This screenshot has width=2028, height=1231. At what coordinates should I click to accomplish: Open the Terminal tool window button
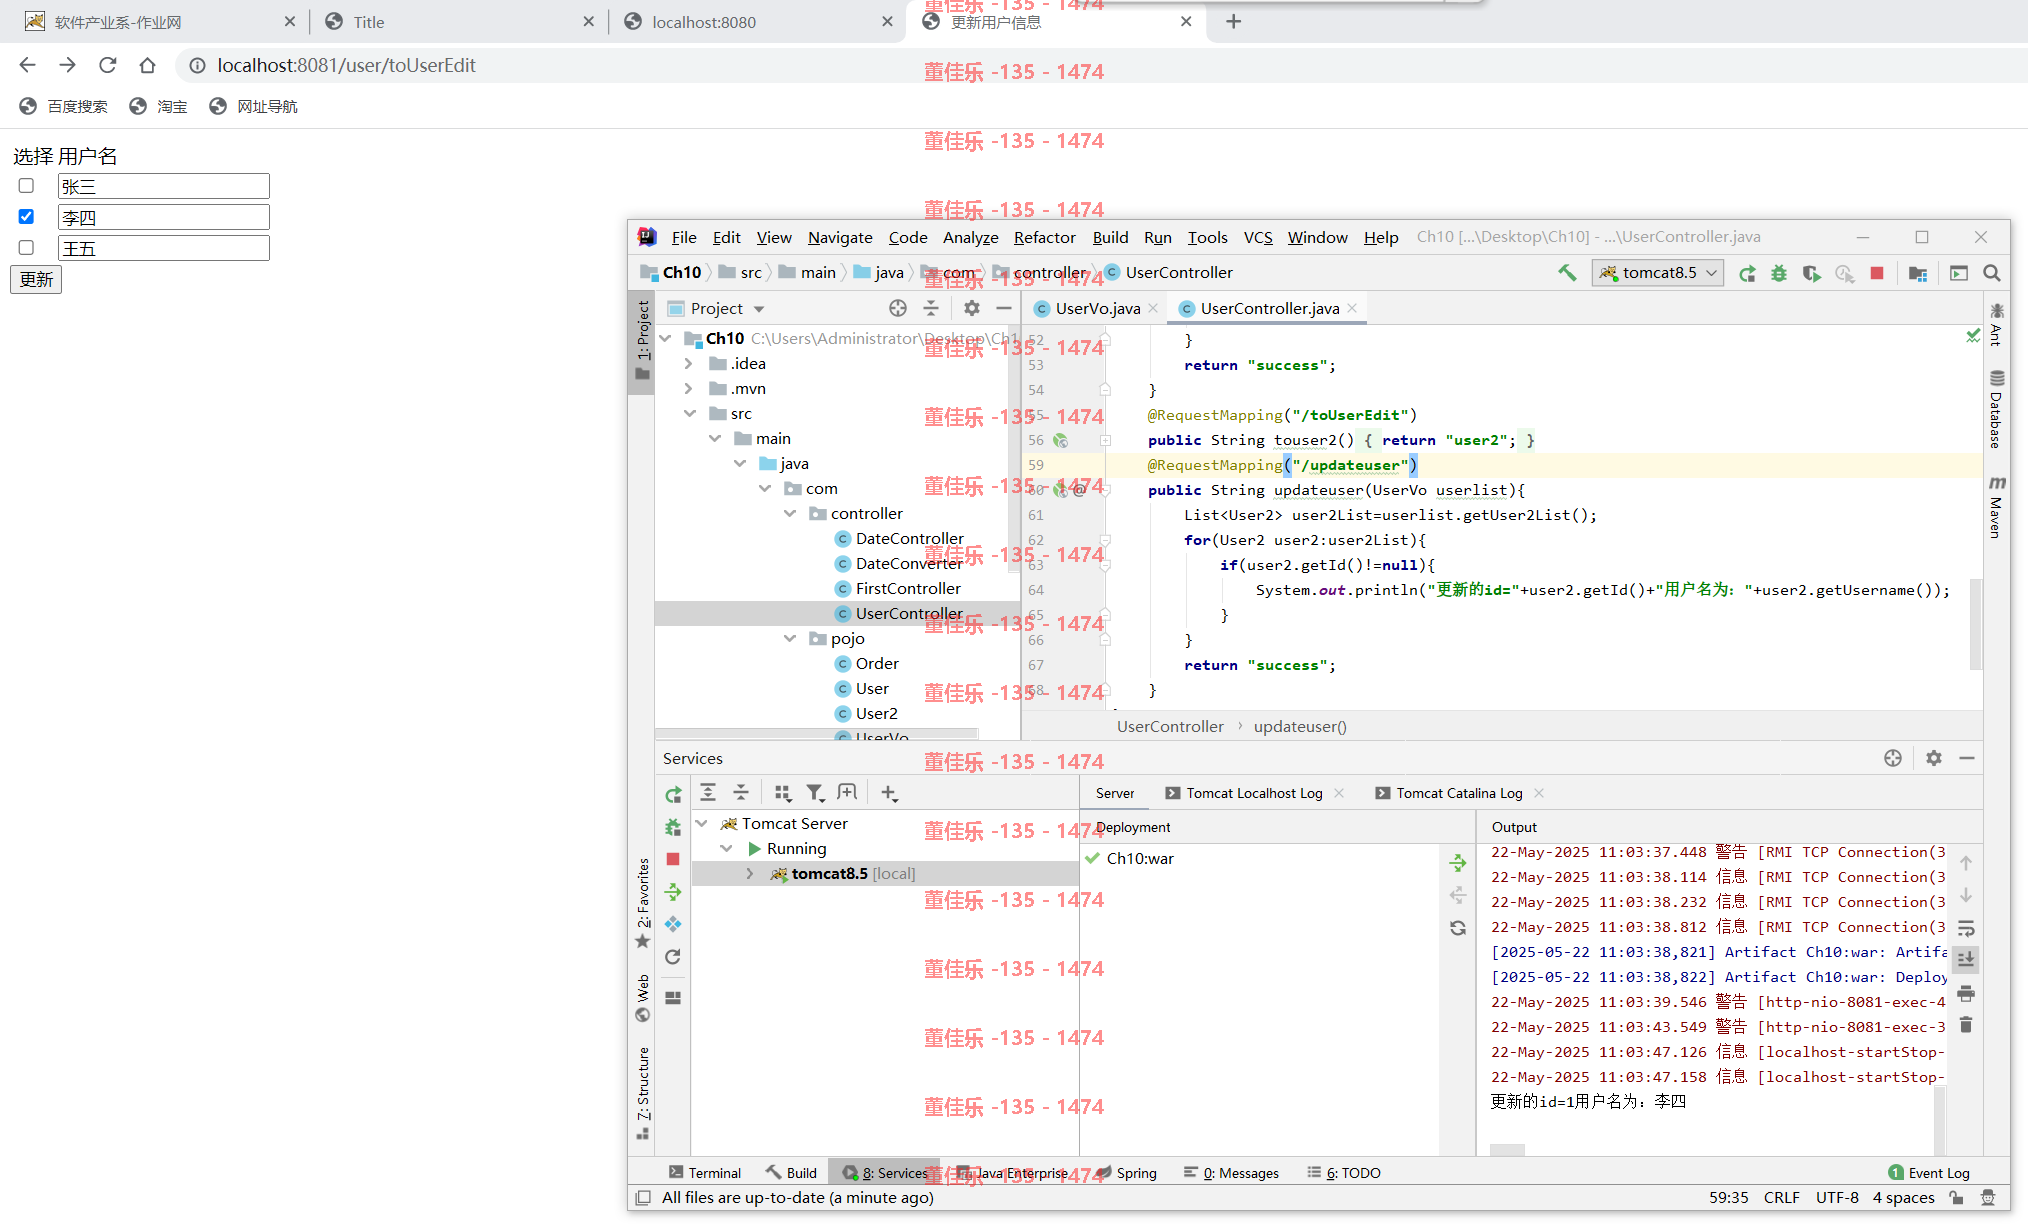click(x=705, y=1173)
